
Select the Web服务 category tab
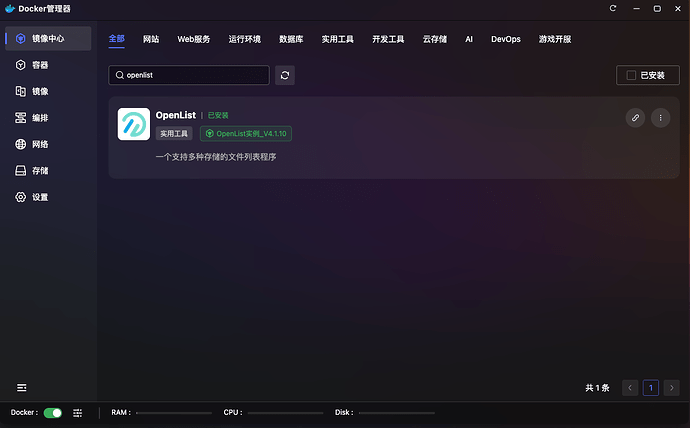point(194,39)
